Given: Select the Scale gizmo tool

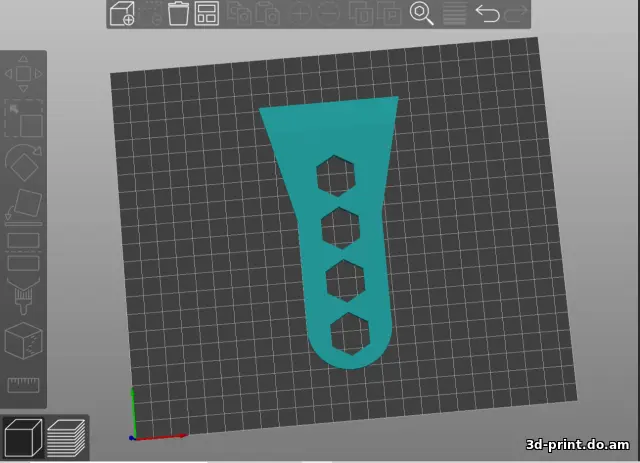Looking at the screenshot, I should (x=24, y=118).
